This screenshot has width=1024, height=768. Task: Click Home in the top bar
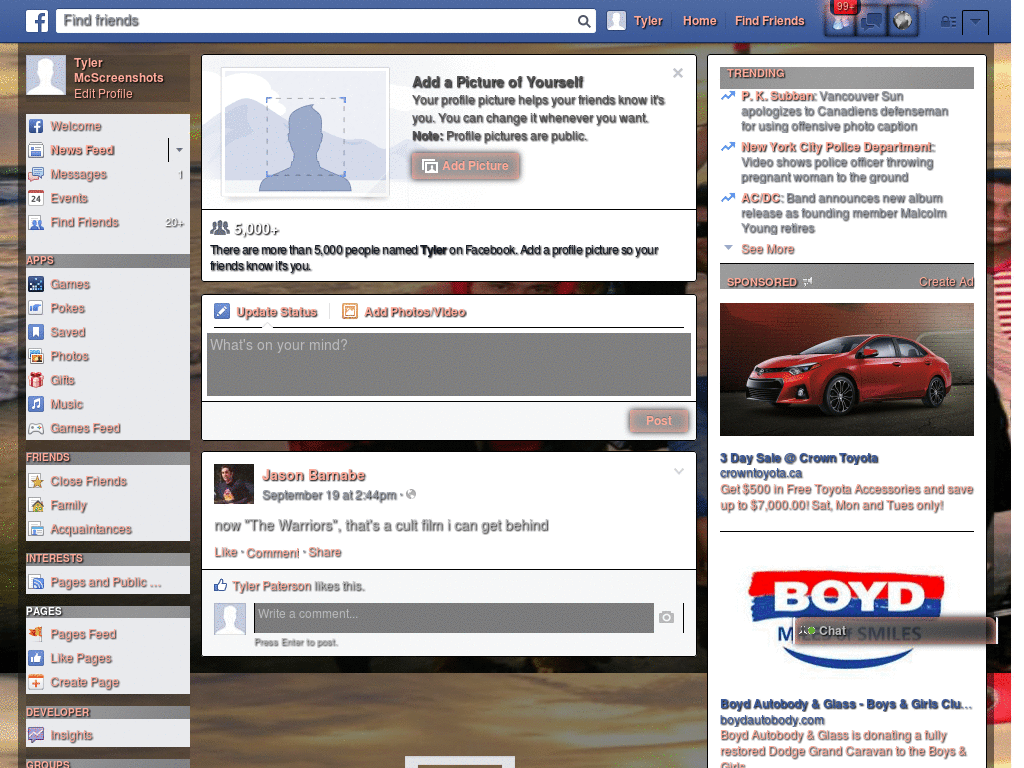[x=699, y=22]
